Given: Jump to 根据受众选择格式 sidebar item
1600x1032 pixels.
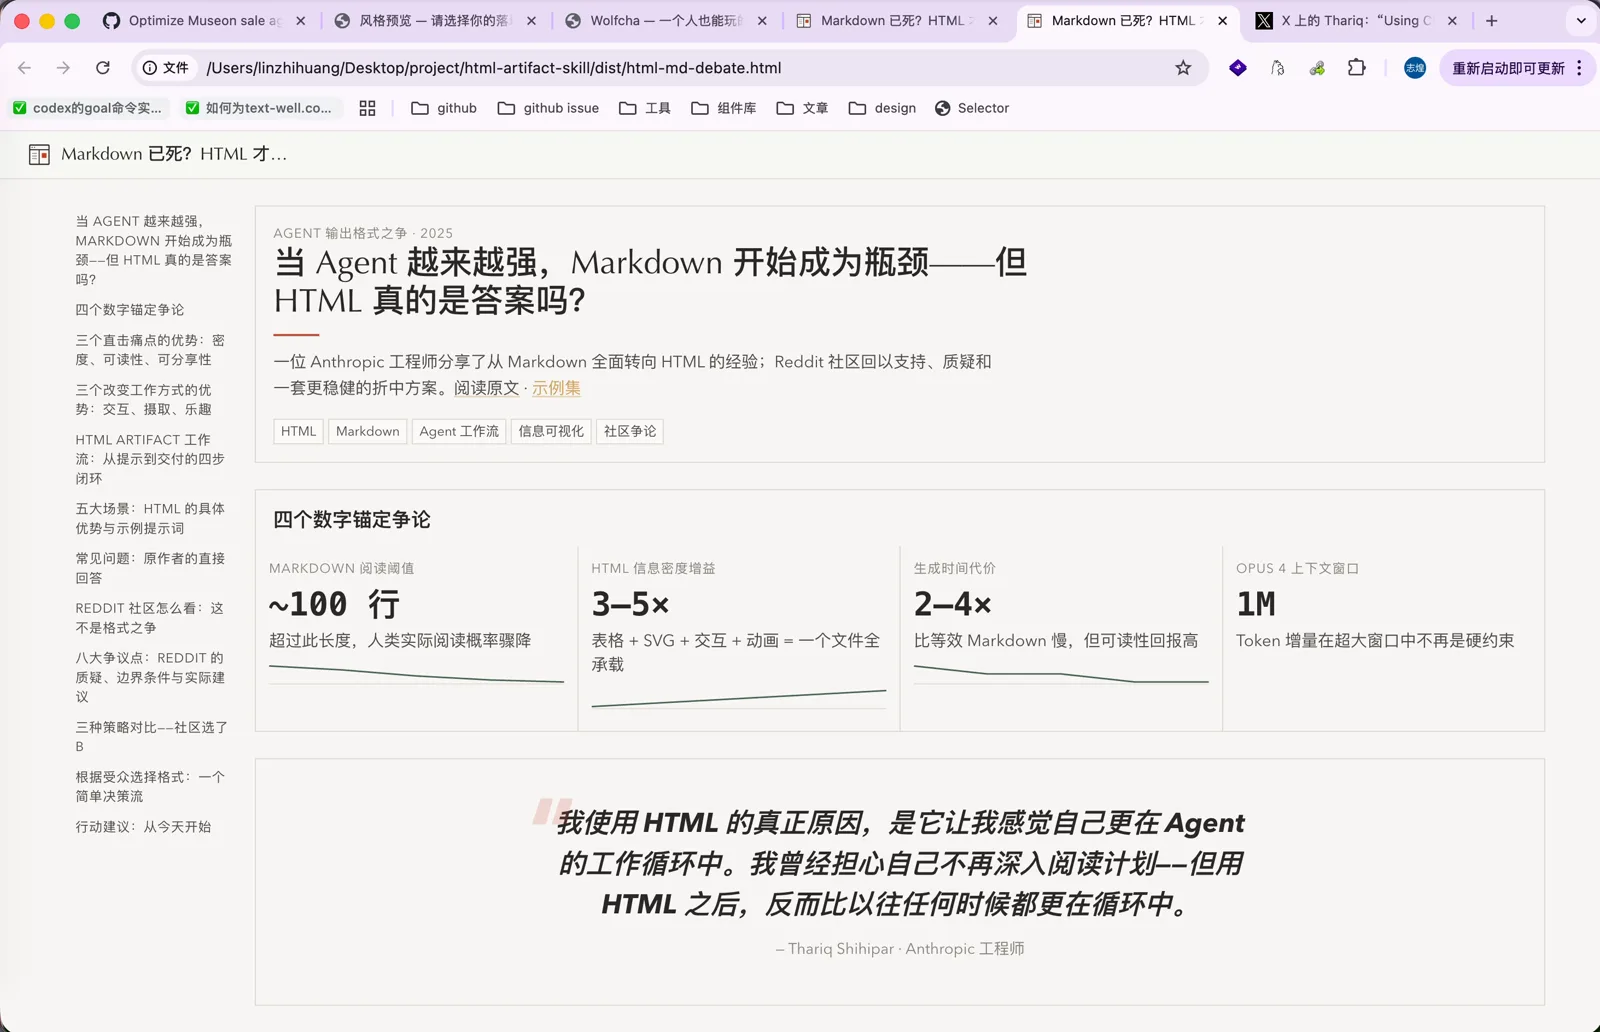Looking at the screenshot, I should 150,786.
